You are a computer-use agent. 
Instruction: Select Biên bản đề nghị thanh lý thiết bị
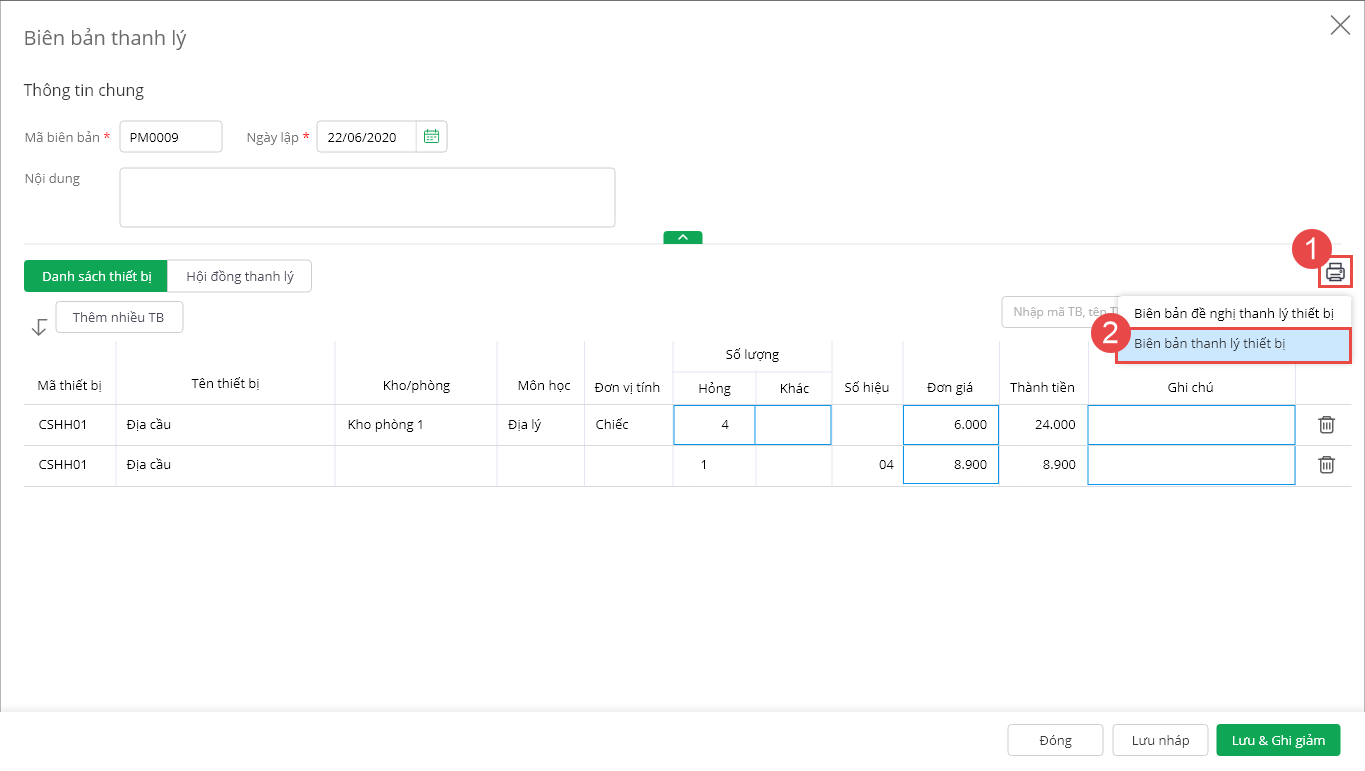[1233, 313]
